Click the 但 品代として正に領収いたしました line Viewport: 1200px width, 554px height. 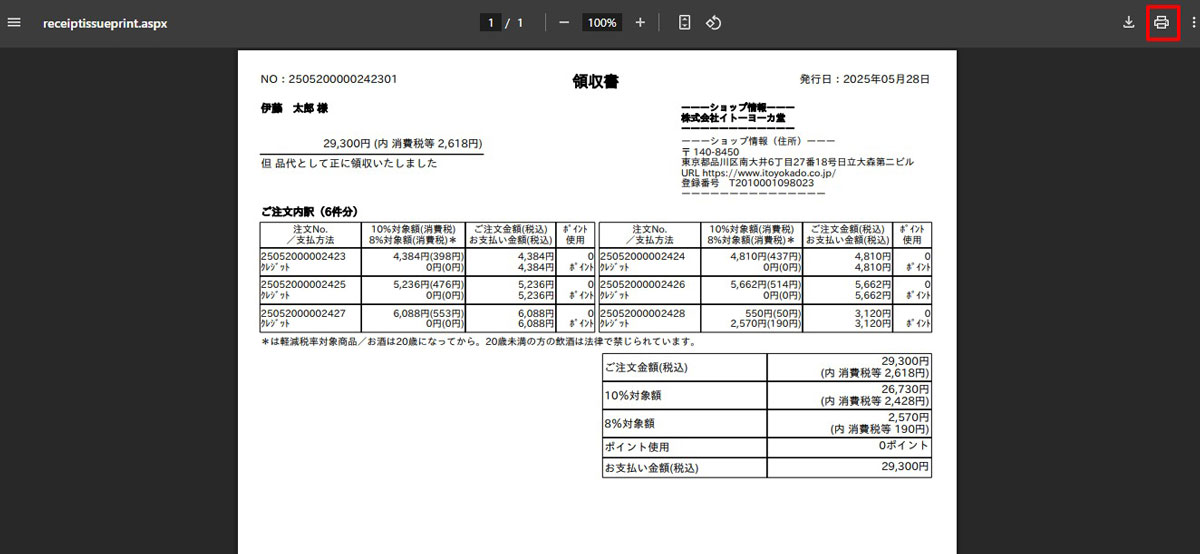tap(349, 163)
